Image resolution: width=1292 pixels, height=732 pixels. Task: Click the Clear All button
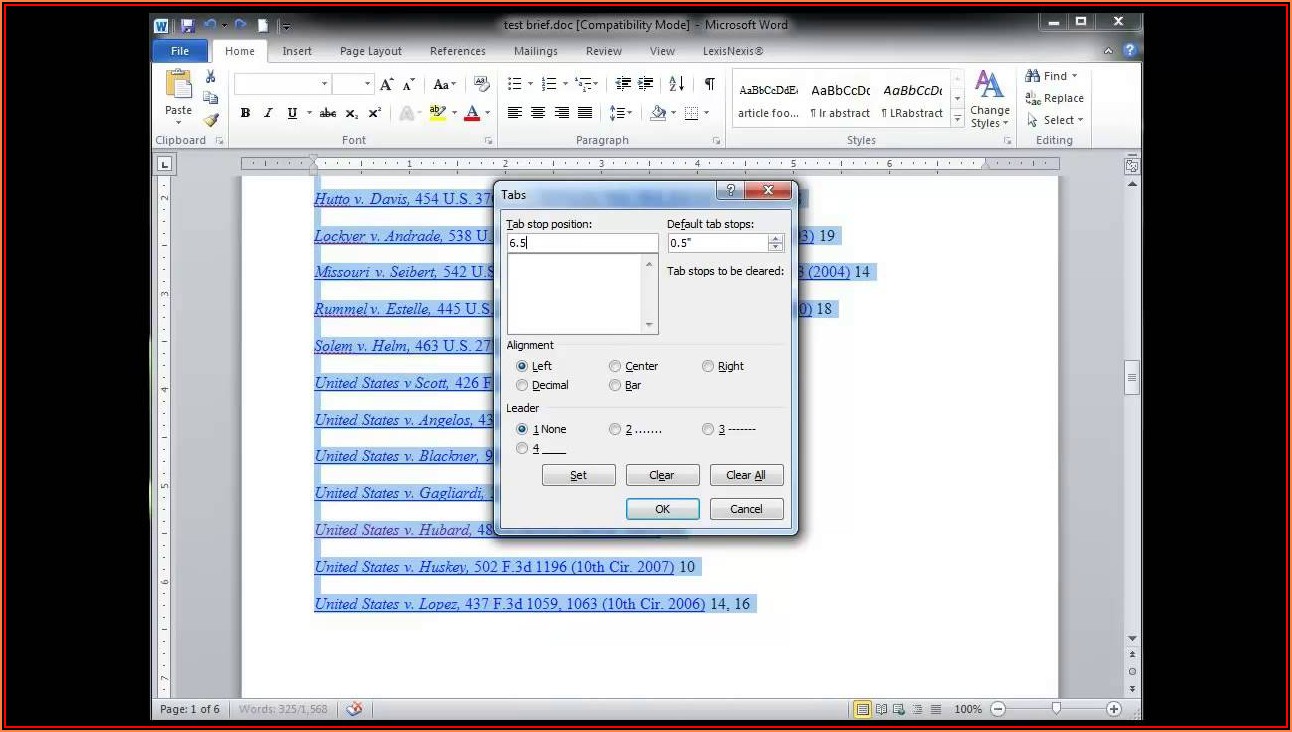[x=746, y=475]
